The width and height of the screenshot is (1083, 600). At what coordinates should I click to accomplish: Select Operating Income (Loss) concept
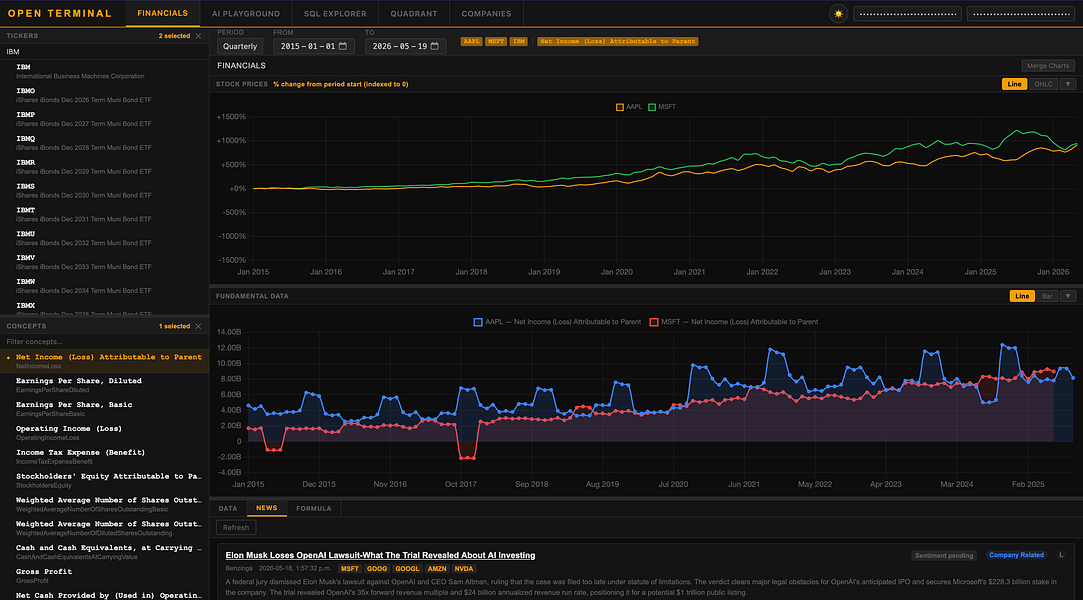[104, 433]
